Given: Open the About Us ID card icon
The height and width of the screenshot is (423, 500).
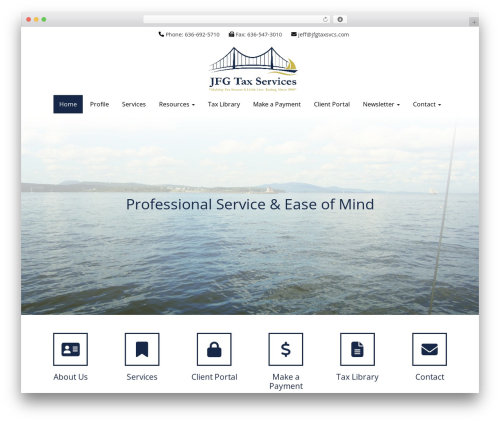Looking at the screenshot, I should (x=70, y=349).
